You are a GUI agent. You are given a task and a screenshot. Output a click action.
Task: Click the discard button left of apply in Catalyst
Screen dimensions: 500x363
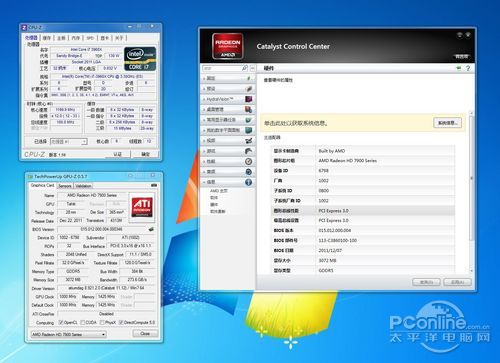point(426,282)
